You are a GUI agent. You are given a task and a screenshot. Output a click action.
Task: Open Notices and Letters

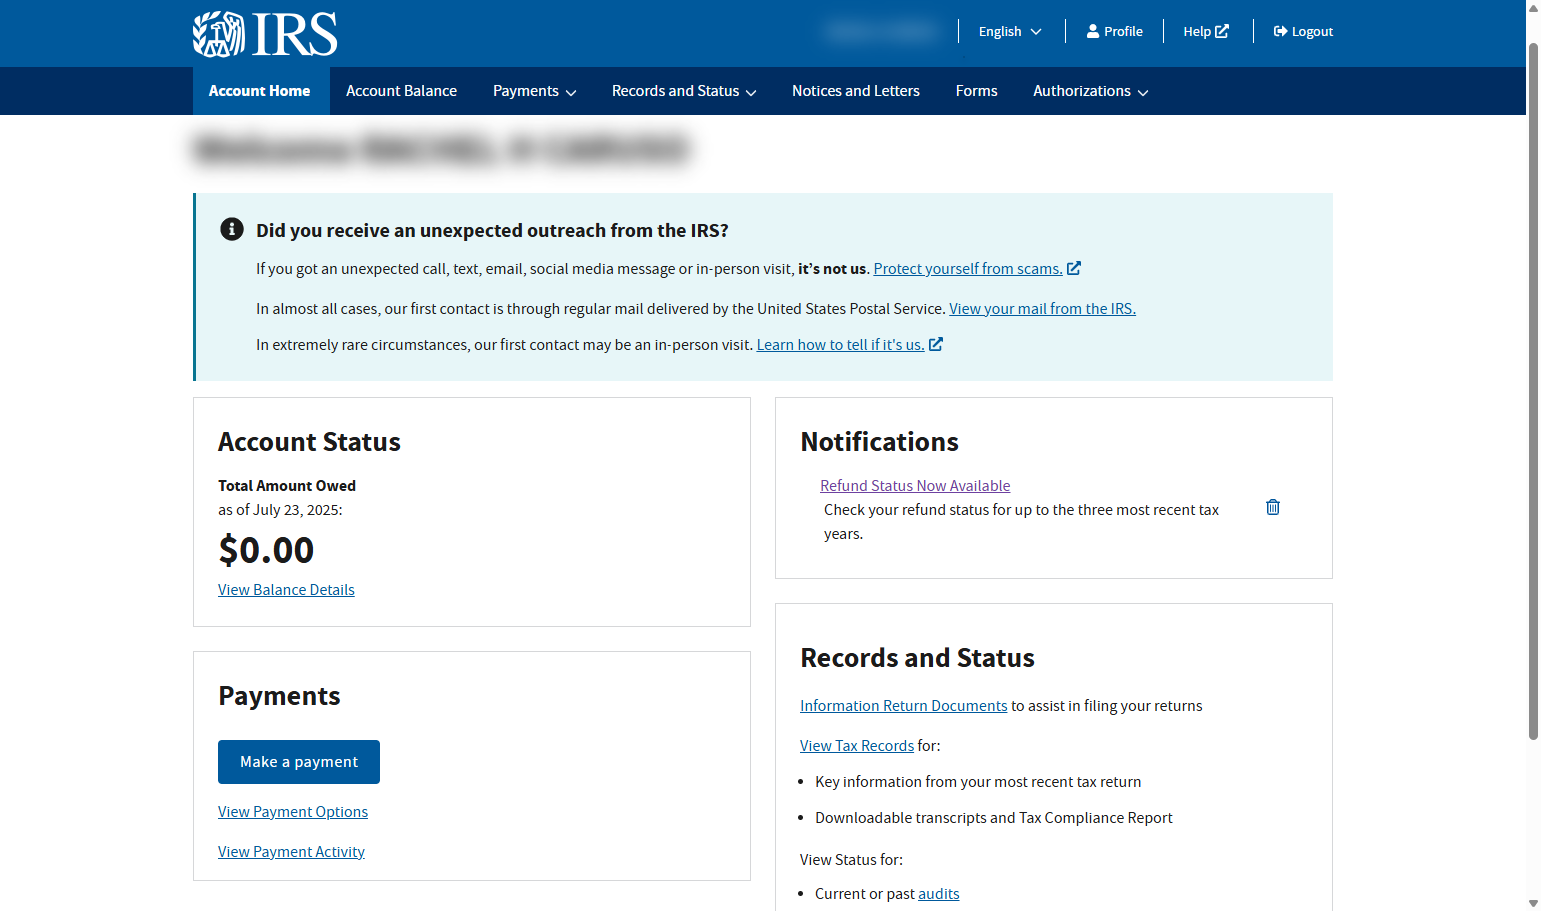(856, 91)
